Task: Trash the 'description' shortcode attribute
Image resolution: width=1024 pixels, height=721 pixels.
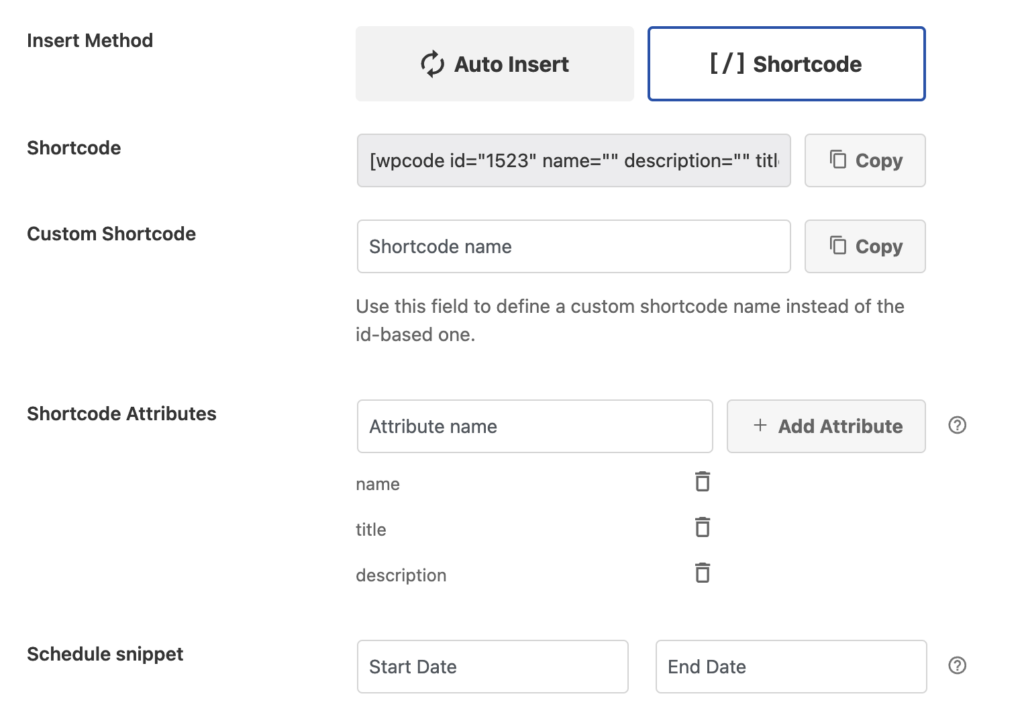Action: tap(702, 574)
